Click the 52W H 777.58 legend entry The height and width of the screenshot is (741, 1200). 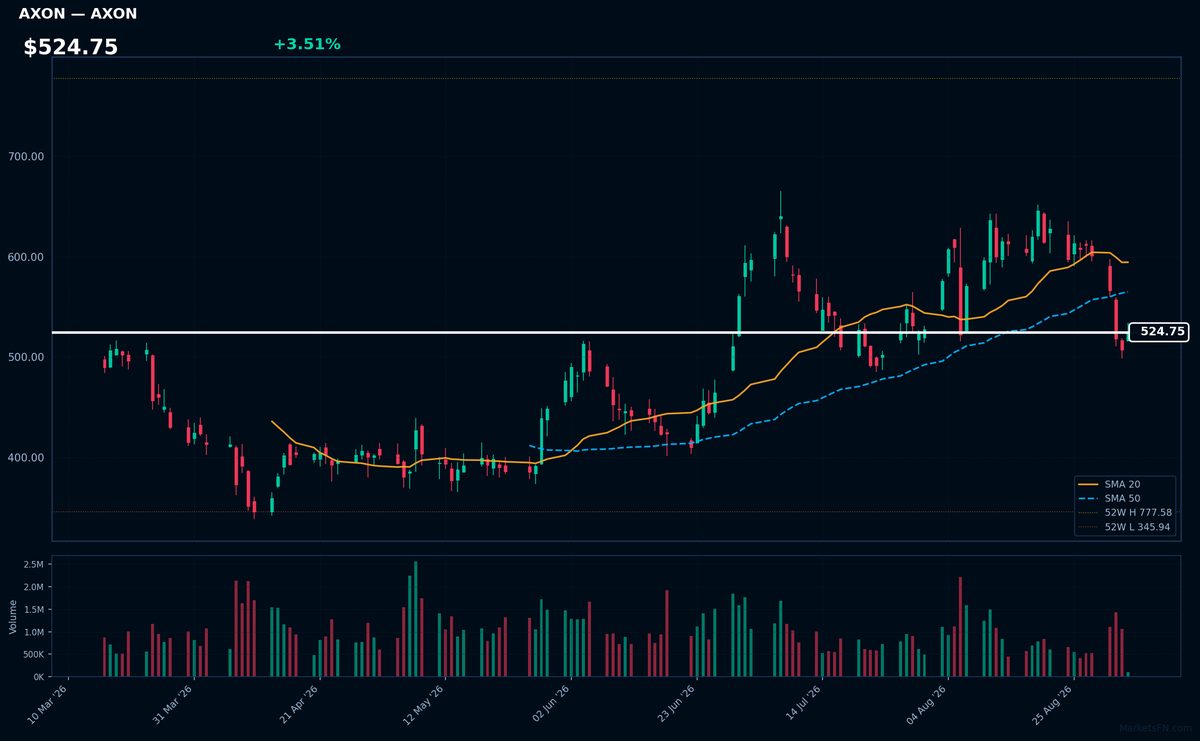[1124, 512]
